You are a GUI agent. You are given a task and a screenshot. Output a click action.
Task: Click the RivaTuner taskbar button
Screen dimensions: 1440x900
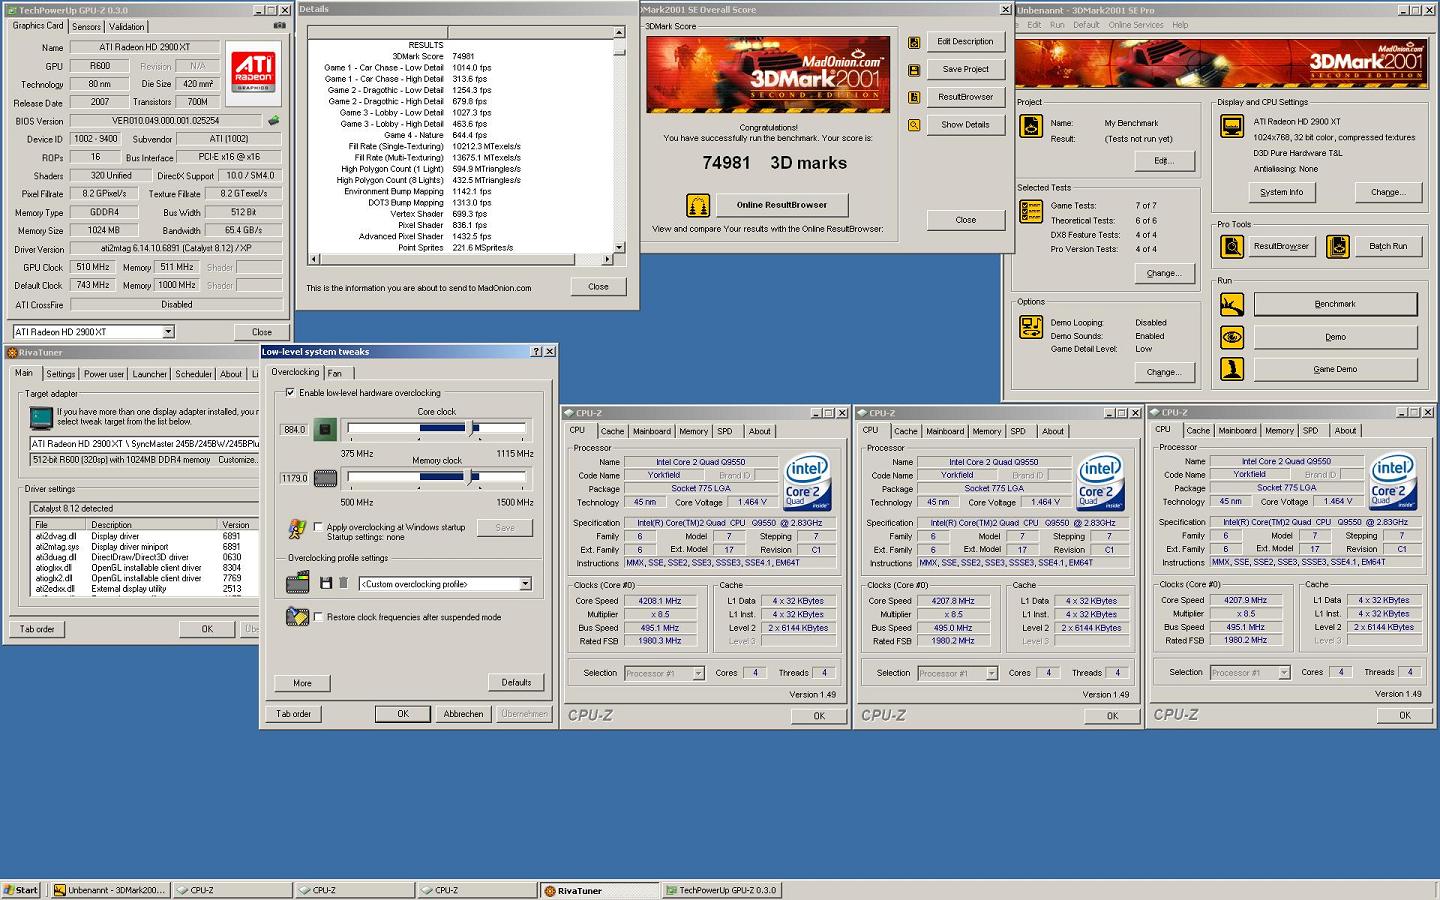(x=600, y=890)
